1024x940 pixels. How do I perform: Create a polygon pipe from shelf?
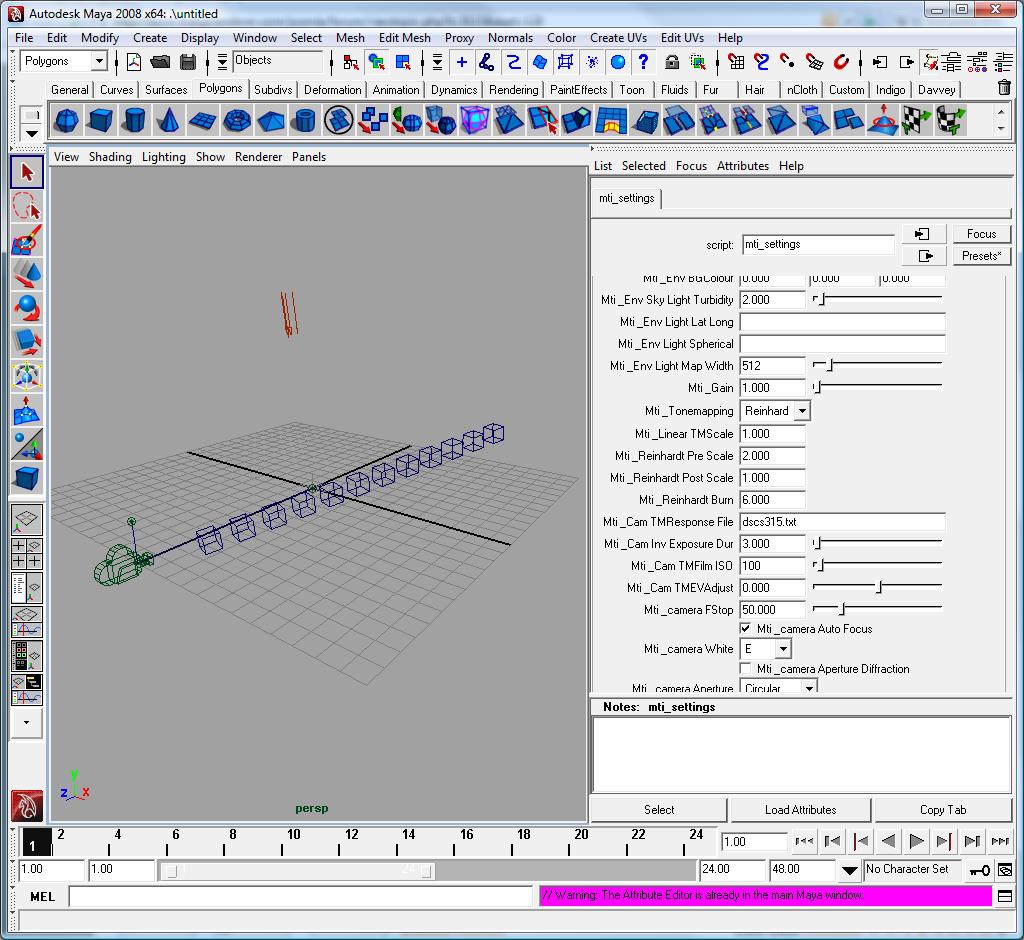click(x=304, y=120)
